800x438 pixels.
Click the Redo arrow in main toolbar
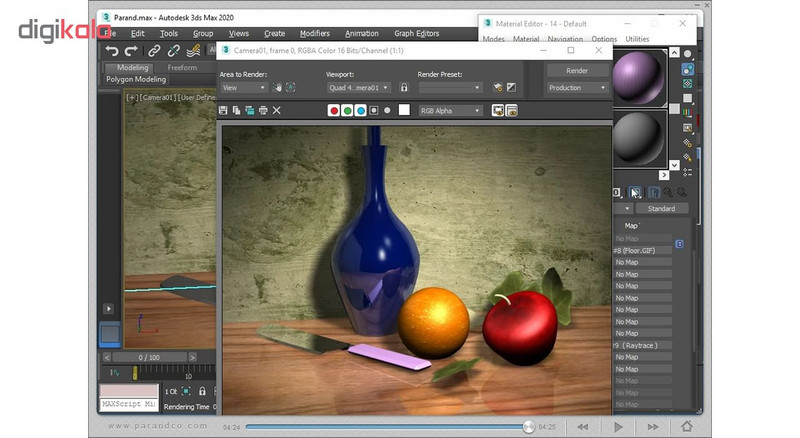click(x=131, y=51)
